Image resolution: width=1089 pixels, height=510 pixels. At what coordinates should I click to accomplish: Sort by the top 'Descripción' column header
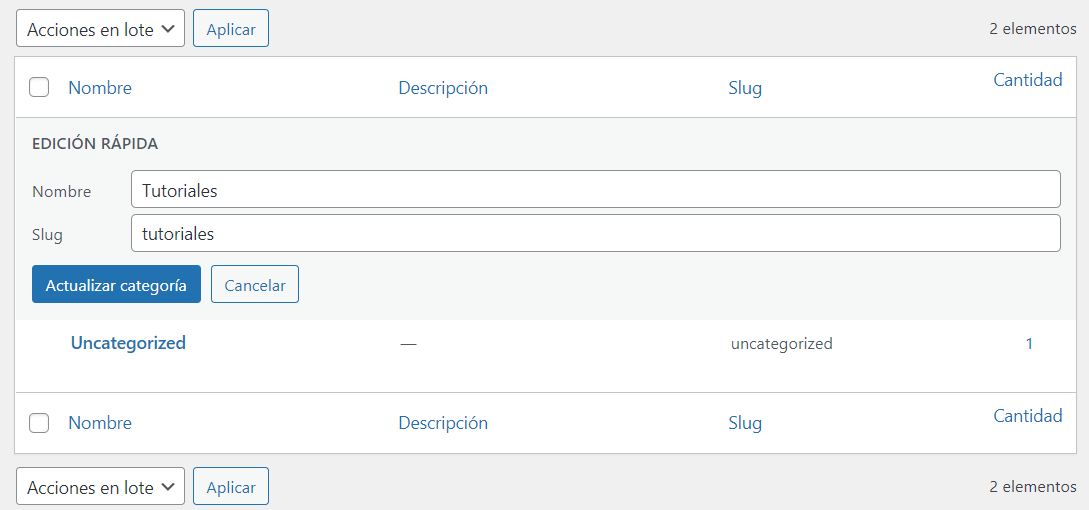pyautogui.click(x=443, y=88)
